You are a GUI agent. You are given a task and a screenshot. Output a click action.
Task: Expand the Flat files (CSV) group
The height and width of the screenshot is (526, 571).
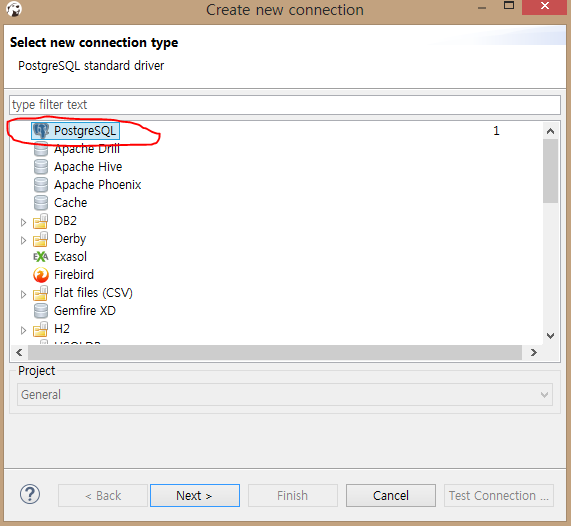point(23,294)
